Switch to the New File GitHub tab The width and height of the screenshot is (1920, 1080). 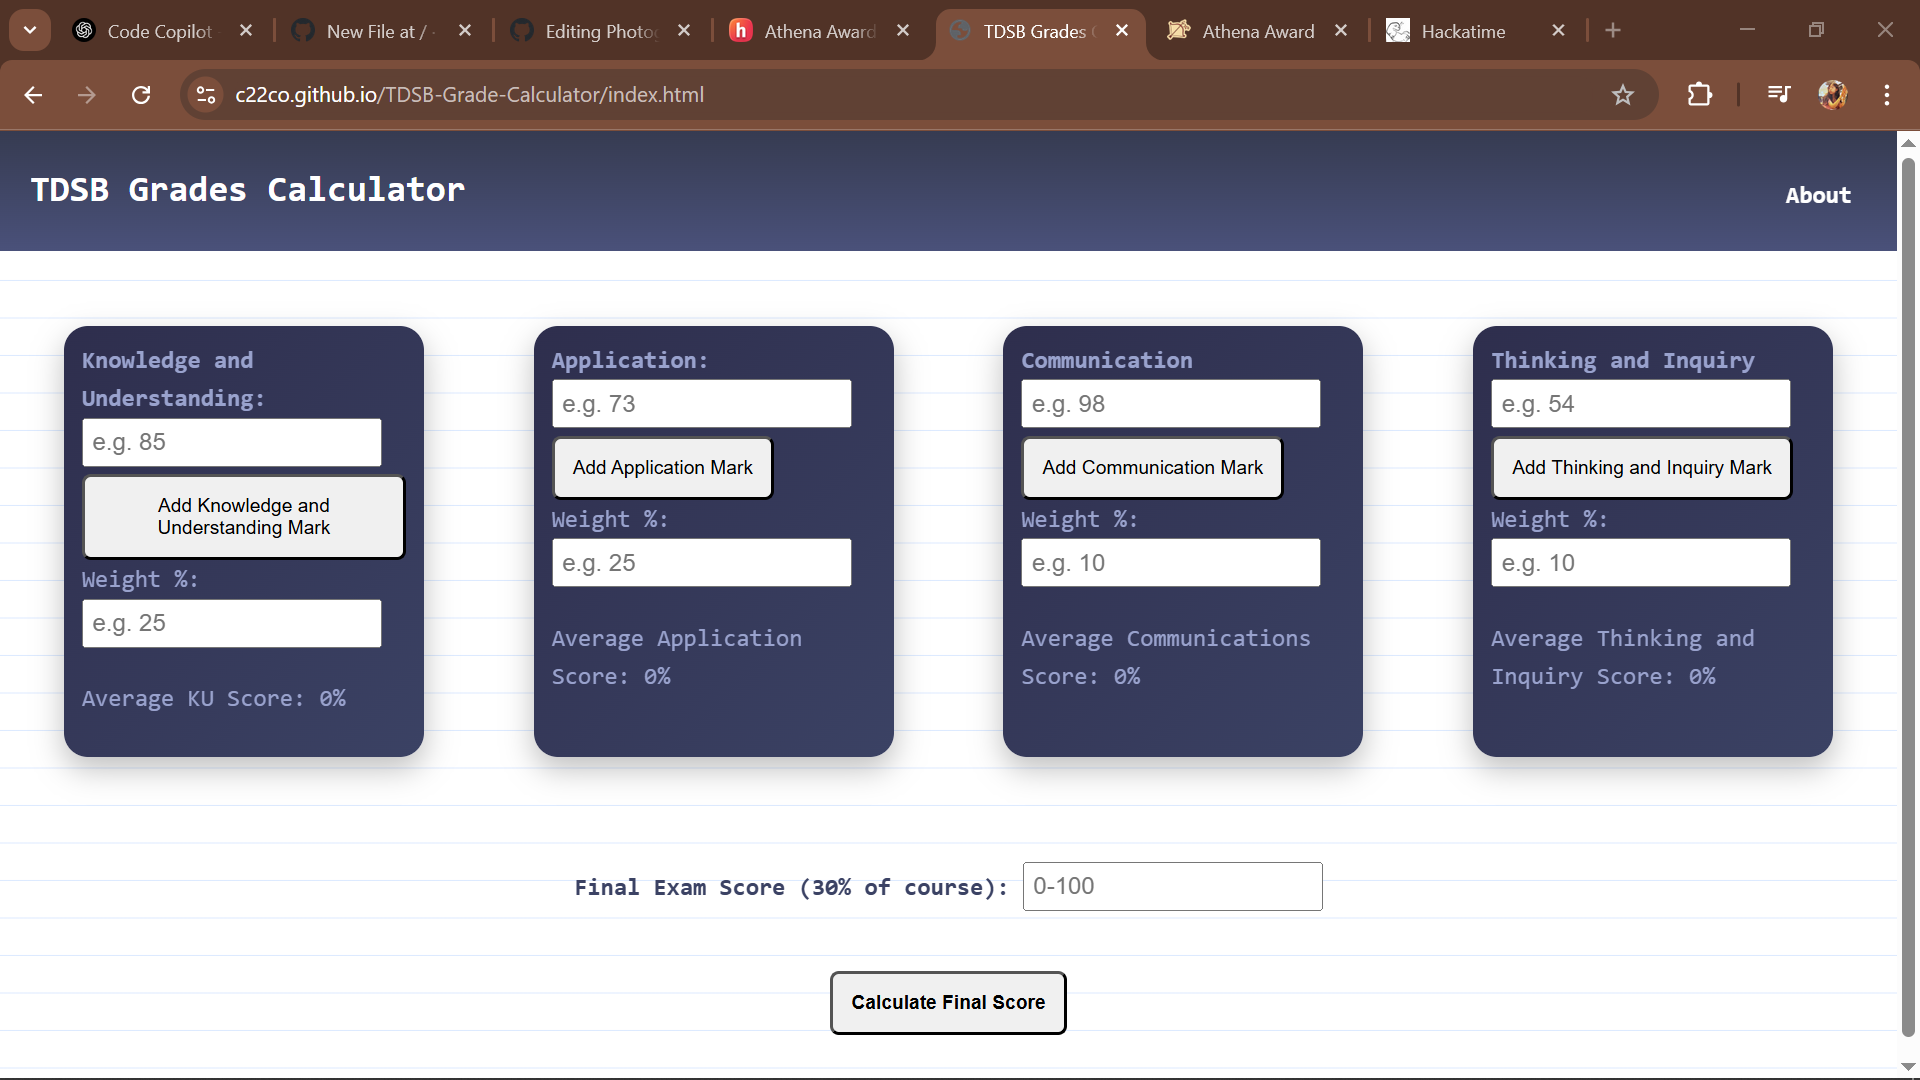[x=378, y=31]
